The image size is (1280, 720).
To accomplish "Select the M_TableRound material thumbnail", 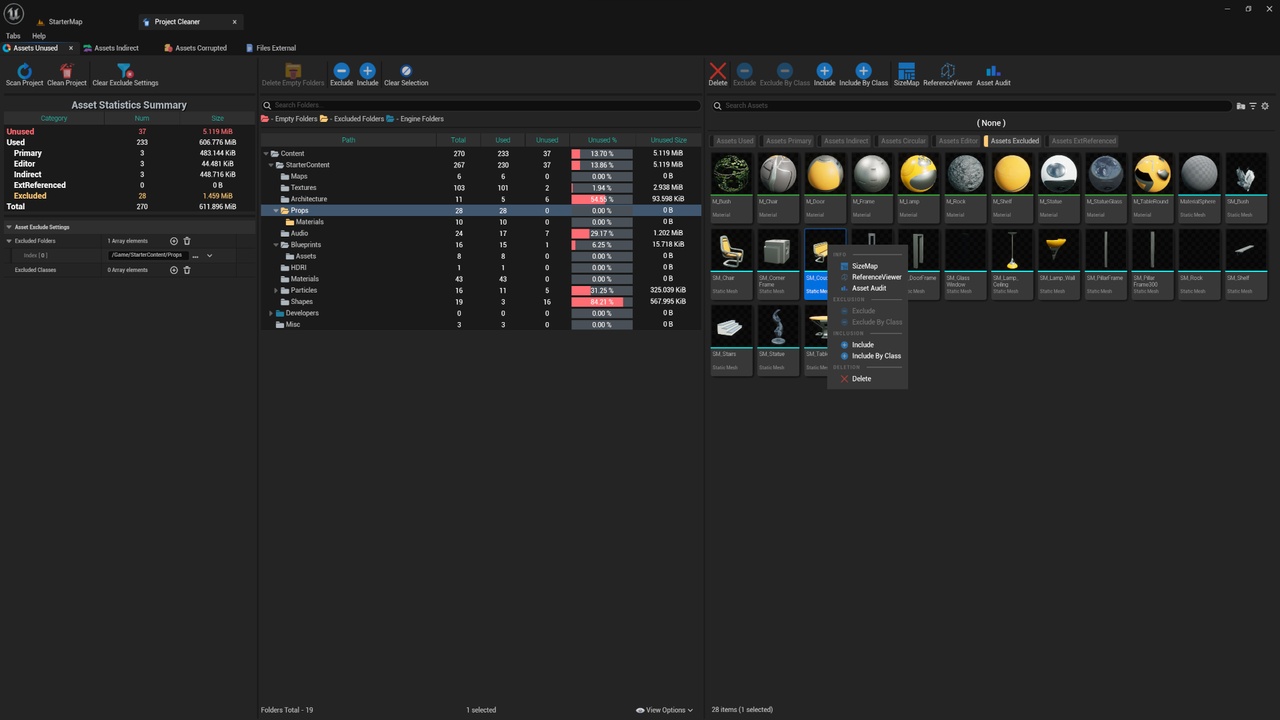I will tap(1152, 187).
